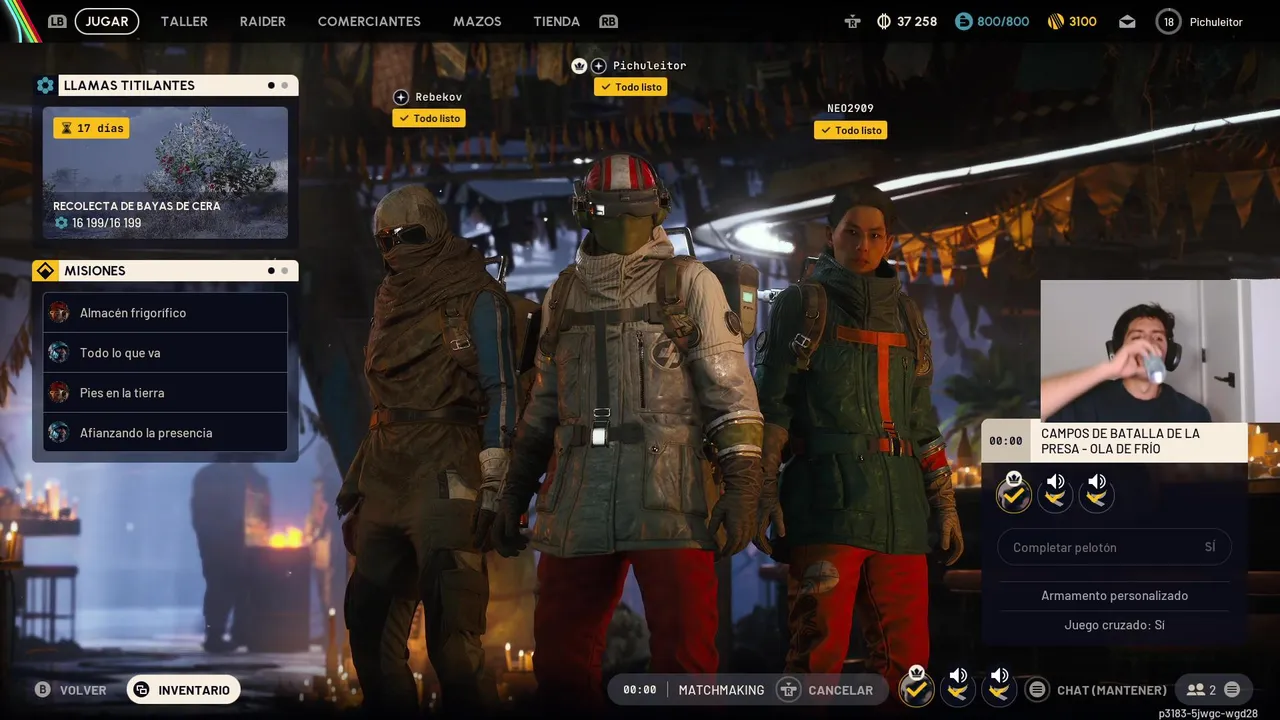Screen dimensions: 1280x720
Task: Click the LB bumper icon in top navigation
Action: 57,21
